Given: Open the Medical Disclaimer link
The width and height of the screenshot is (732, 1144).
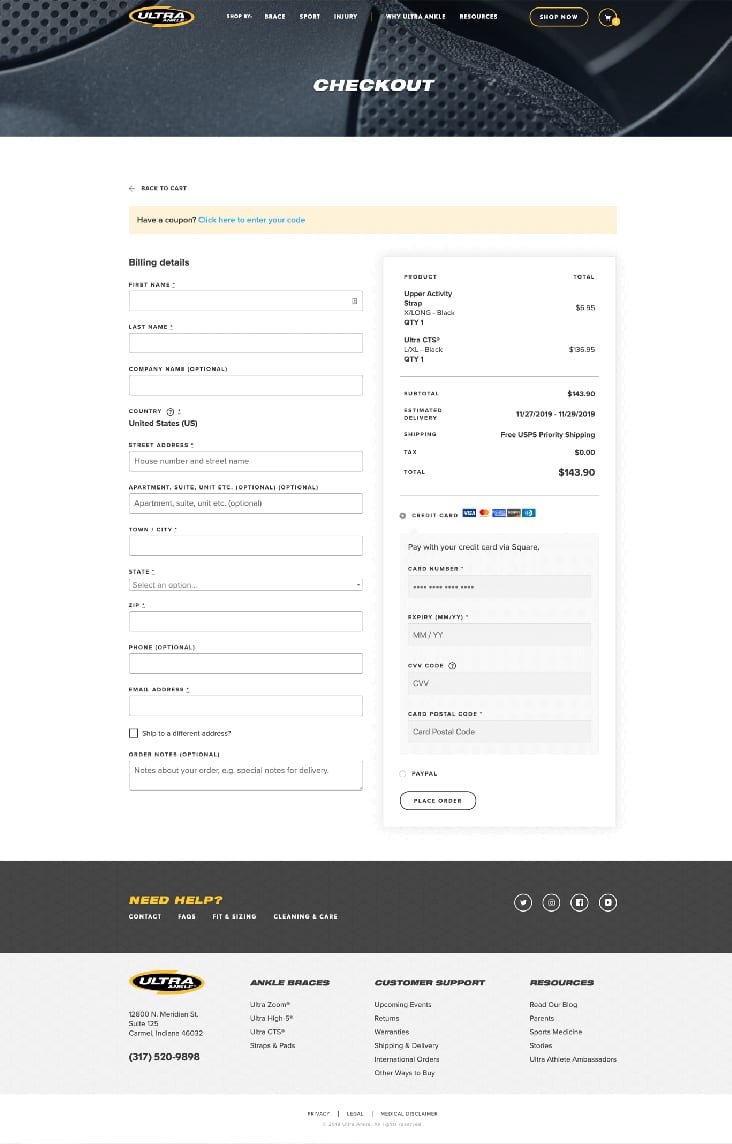Looking at the screenshot, I should coord(409,1114).
